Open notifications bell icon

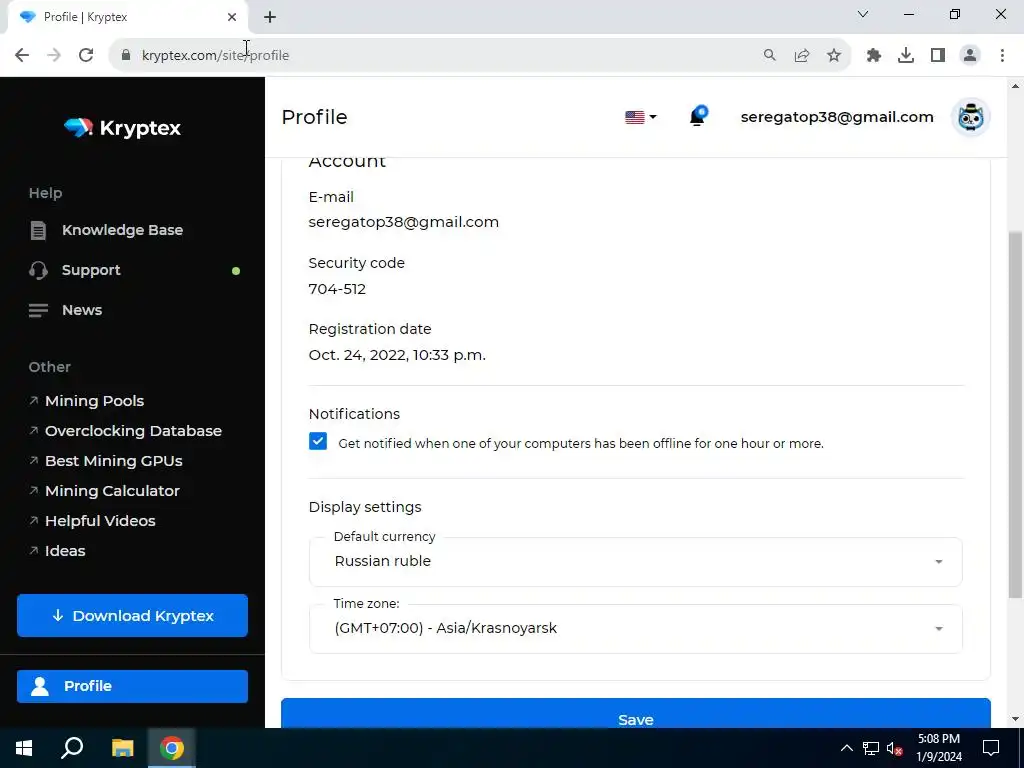[697, 116]
